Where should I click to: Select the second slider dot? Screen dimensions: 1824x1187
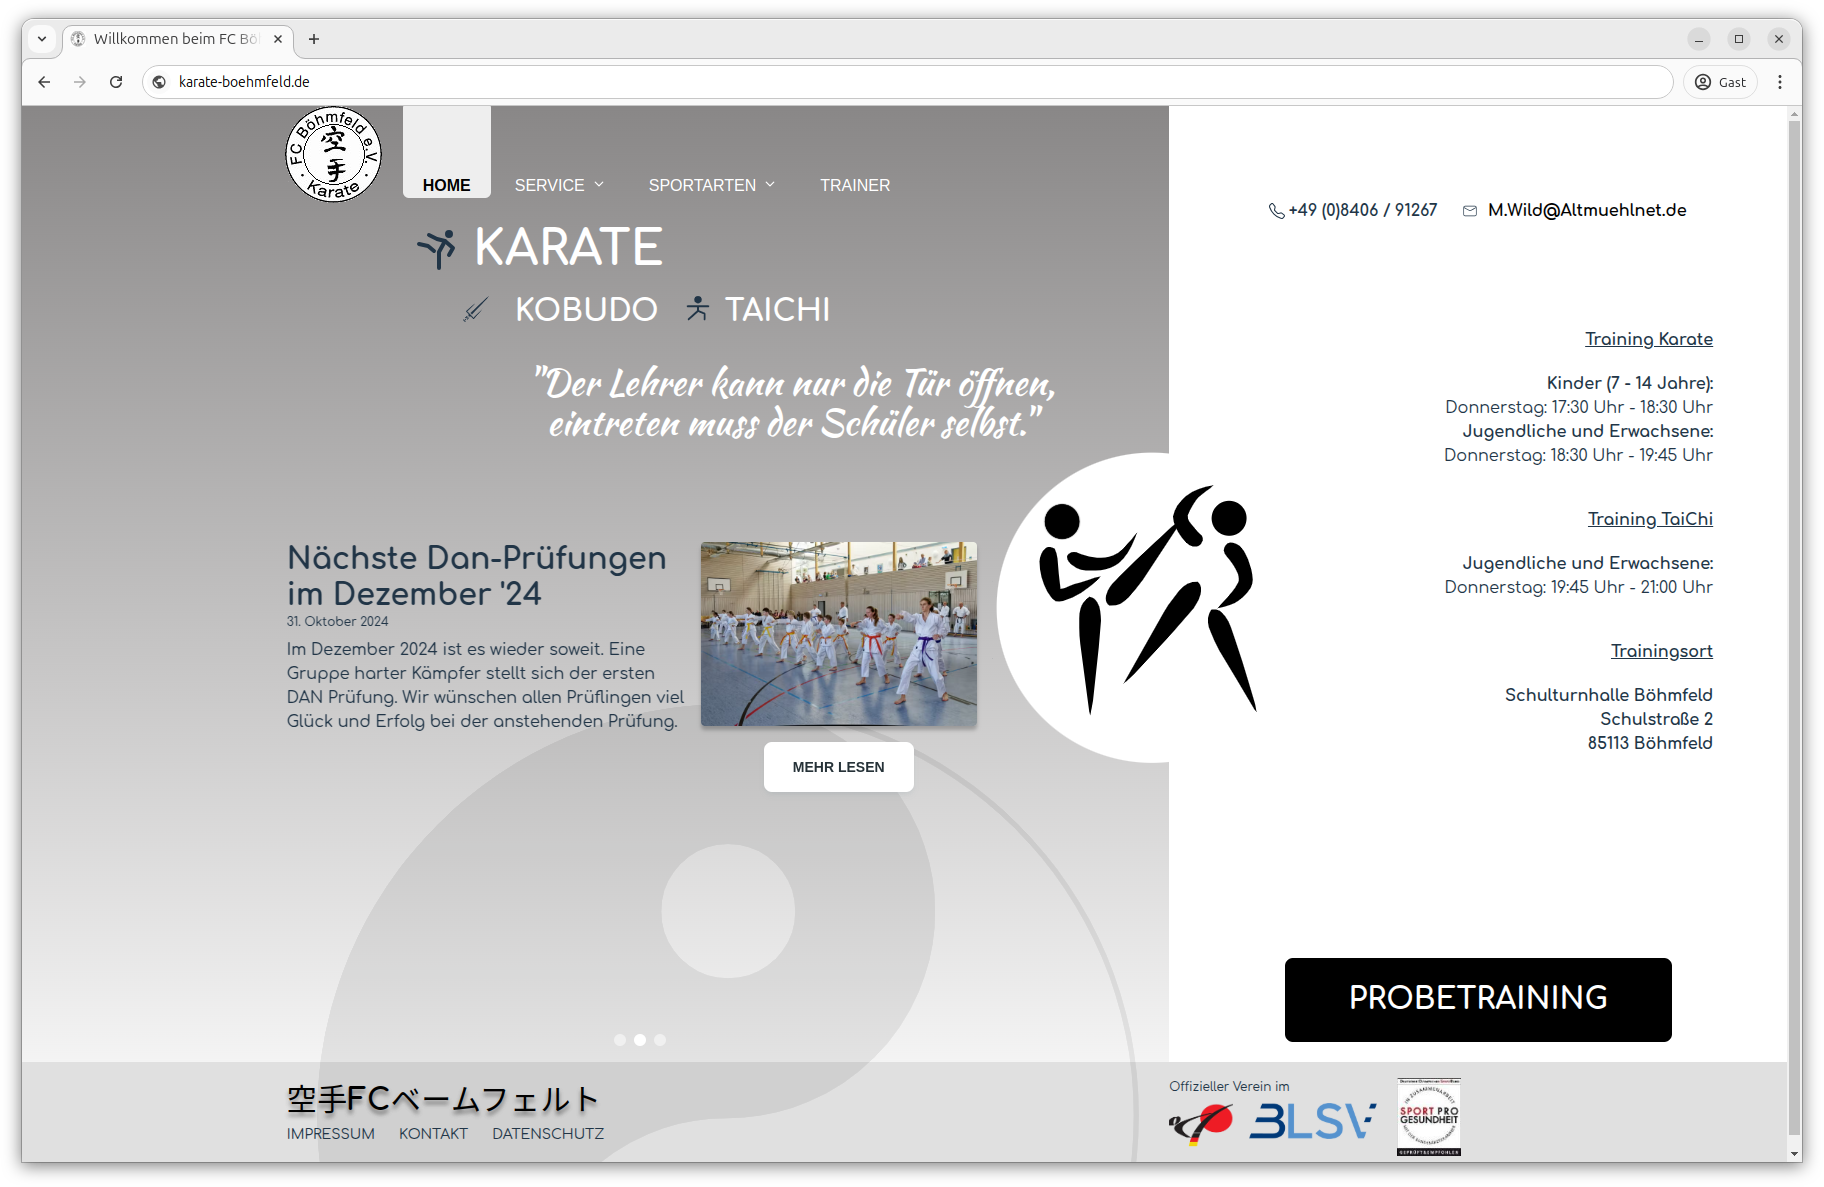click(640, 1040)
